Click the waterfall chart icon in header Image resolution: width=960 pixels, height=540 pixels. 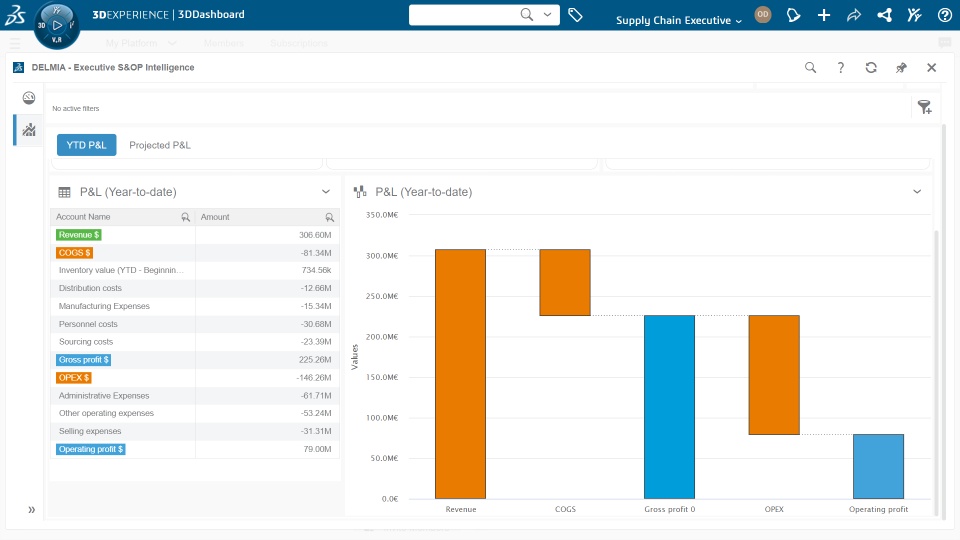click(360, 192)
